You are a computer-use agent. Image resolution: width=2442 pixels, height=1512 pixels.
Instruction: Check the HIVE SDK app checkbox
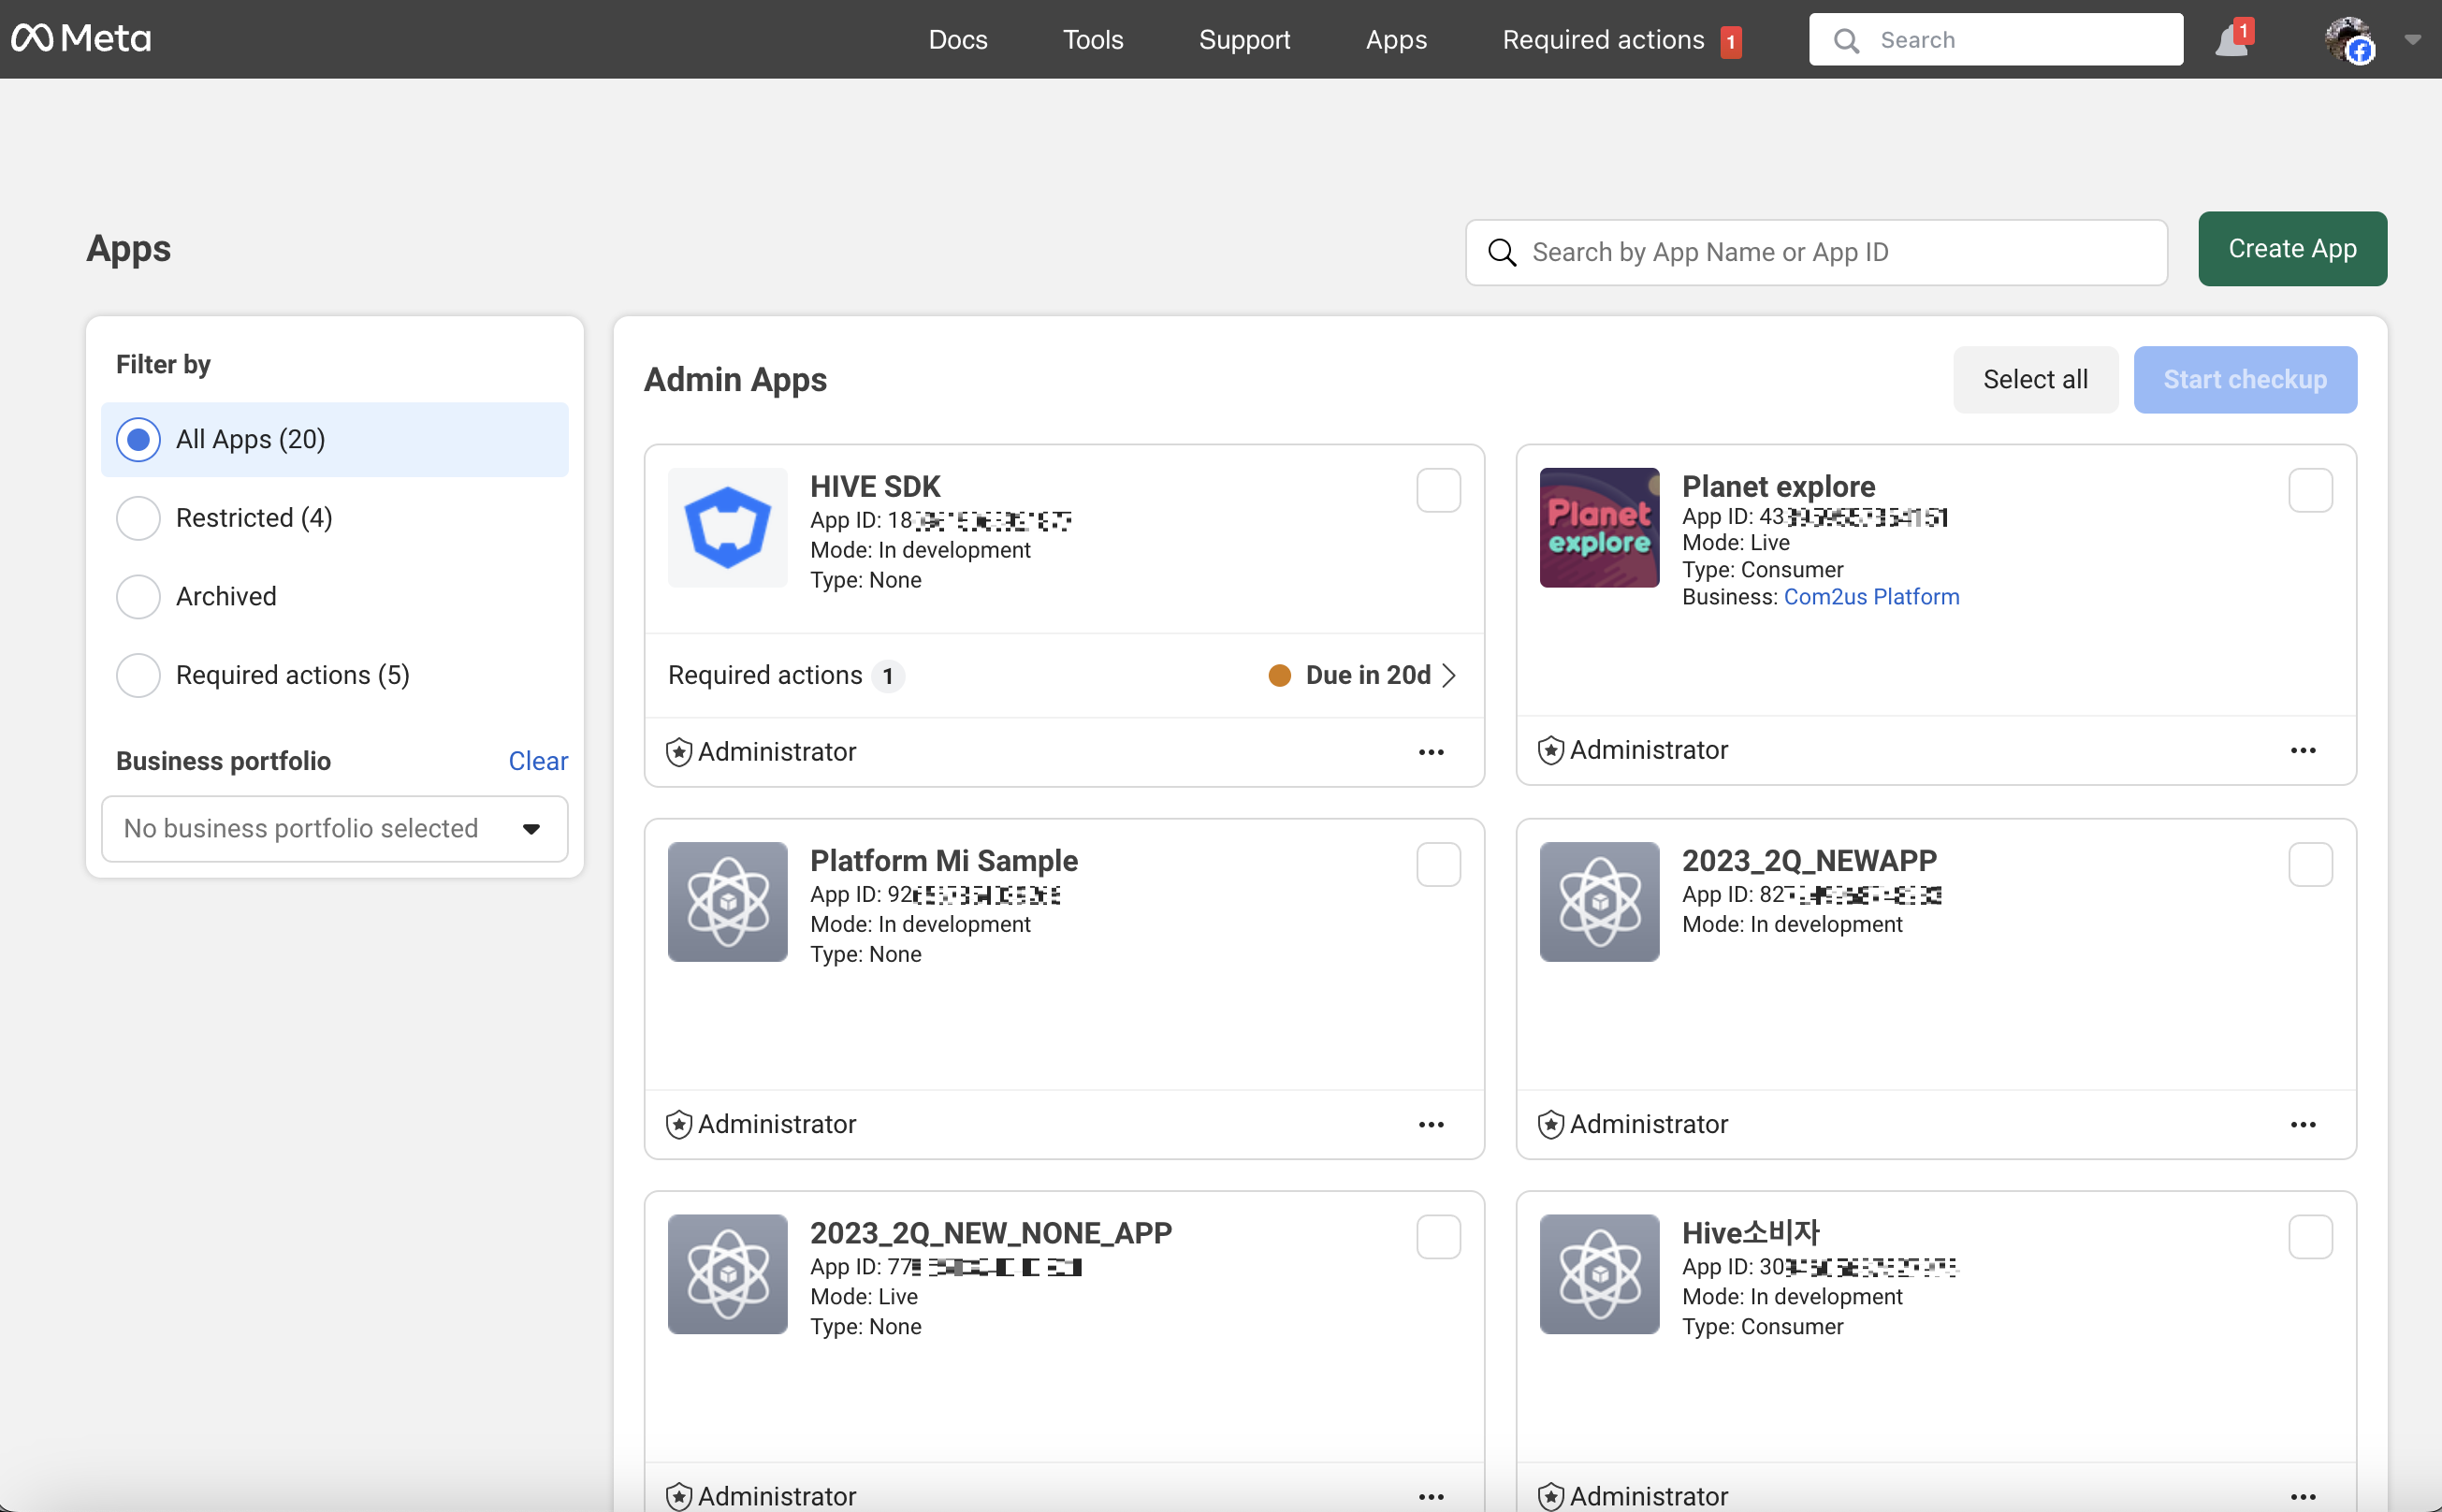1438,490
